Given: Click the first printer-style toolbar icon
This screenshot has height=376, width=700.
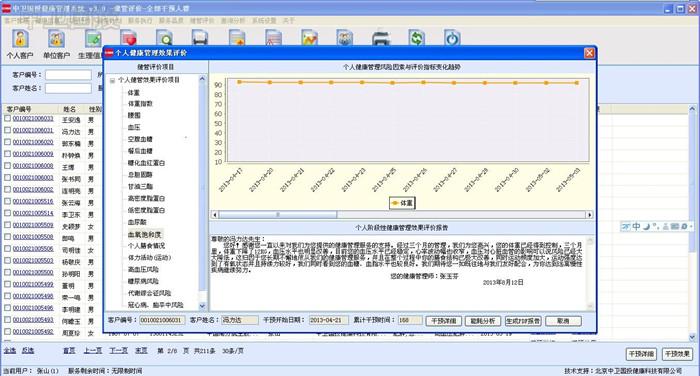Looking at the screenshot, I should [200, 38].
